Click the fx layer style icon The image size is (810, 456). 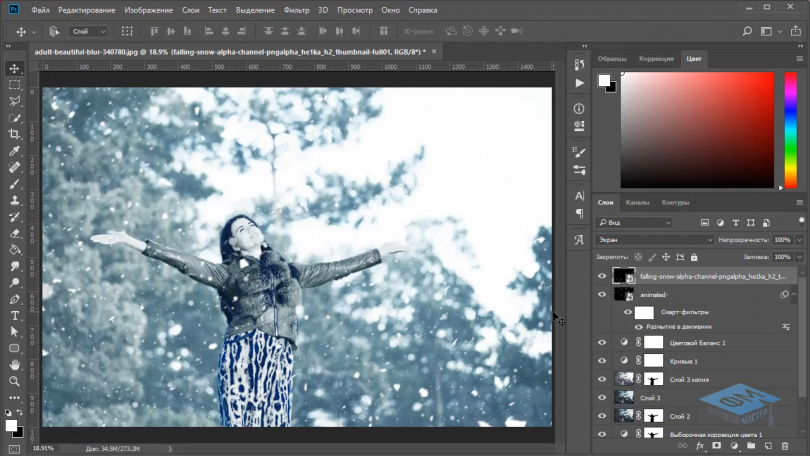coord(701,446)
